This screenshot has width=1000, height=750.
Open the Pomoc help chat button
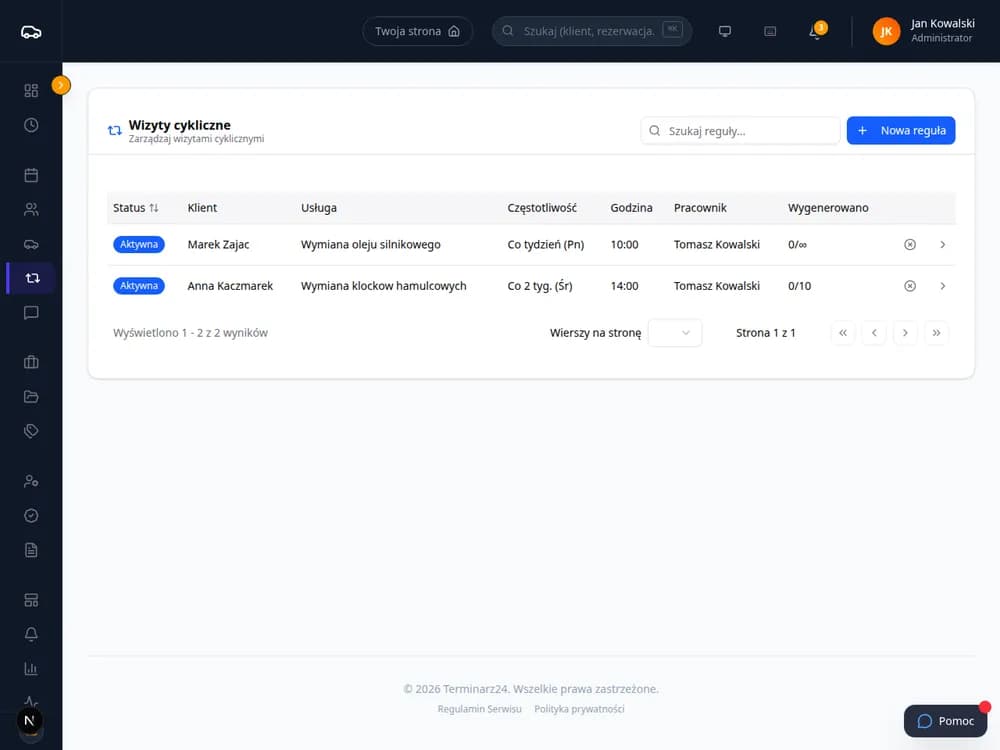[946, 721]
